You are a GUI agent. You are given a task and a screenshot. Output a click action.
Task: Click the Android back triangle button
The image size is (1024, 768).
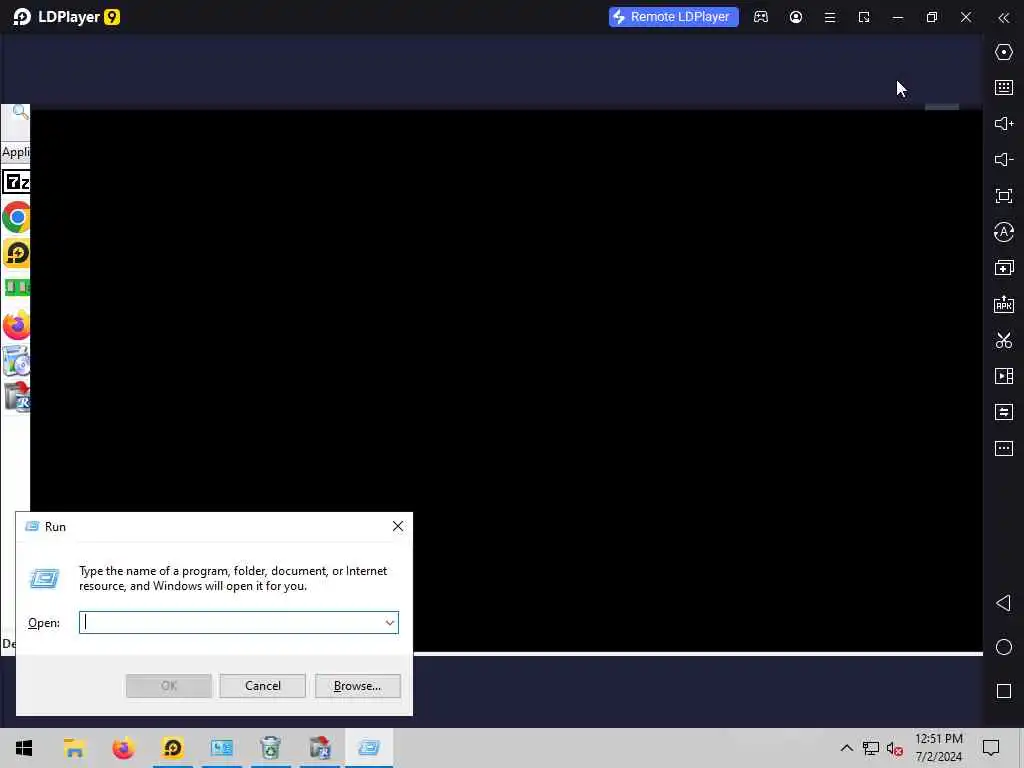point(1004,603)
